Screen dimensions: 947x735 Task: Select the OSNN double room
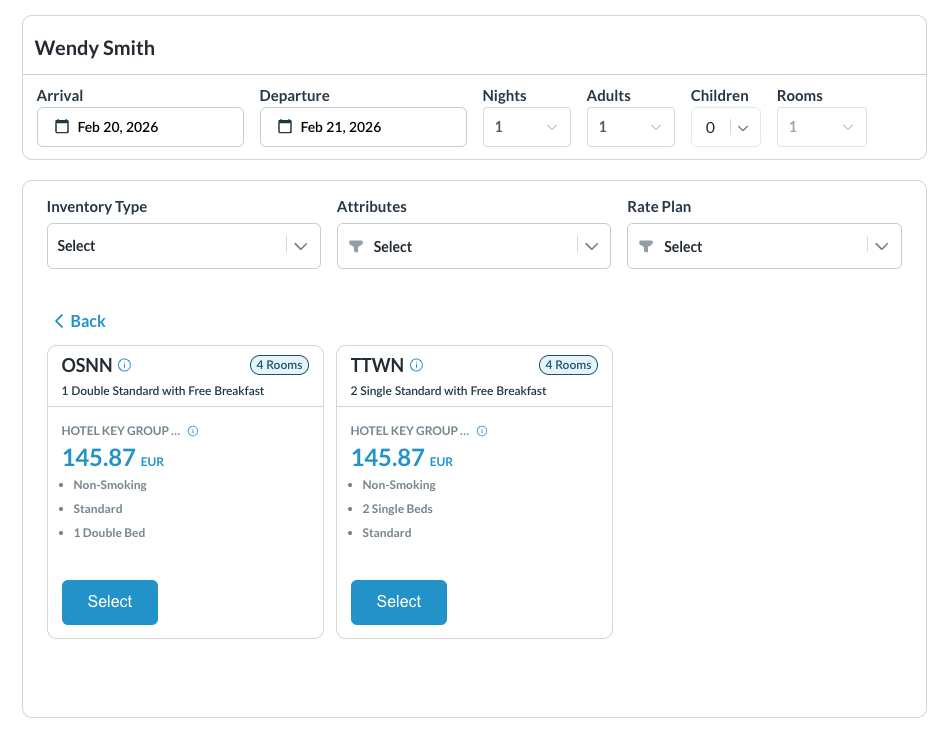[x=110, y=602]
